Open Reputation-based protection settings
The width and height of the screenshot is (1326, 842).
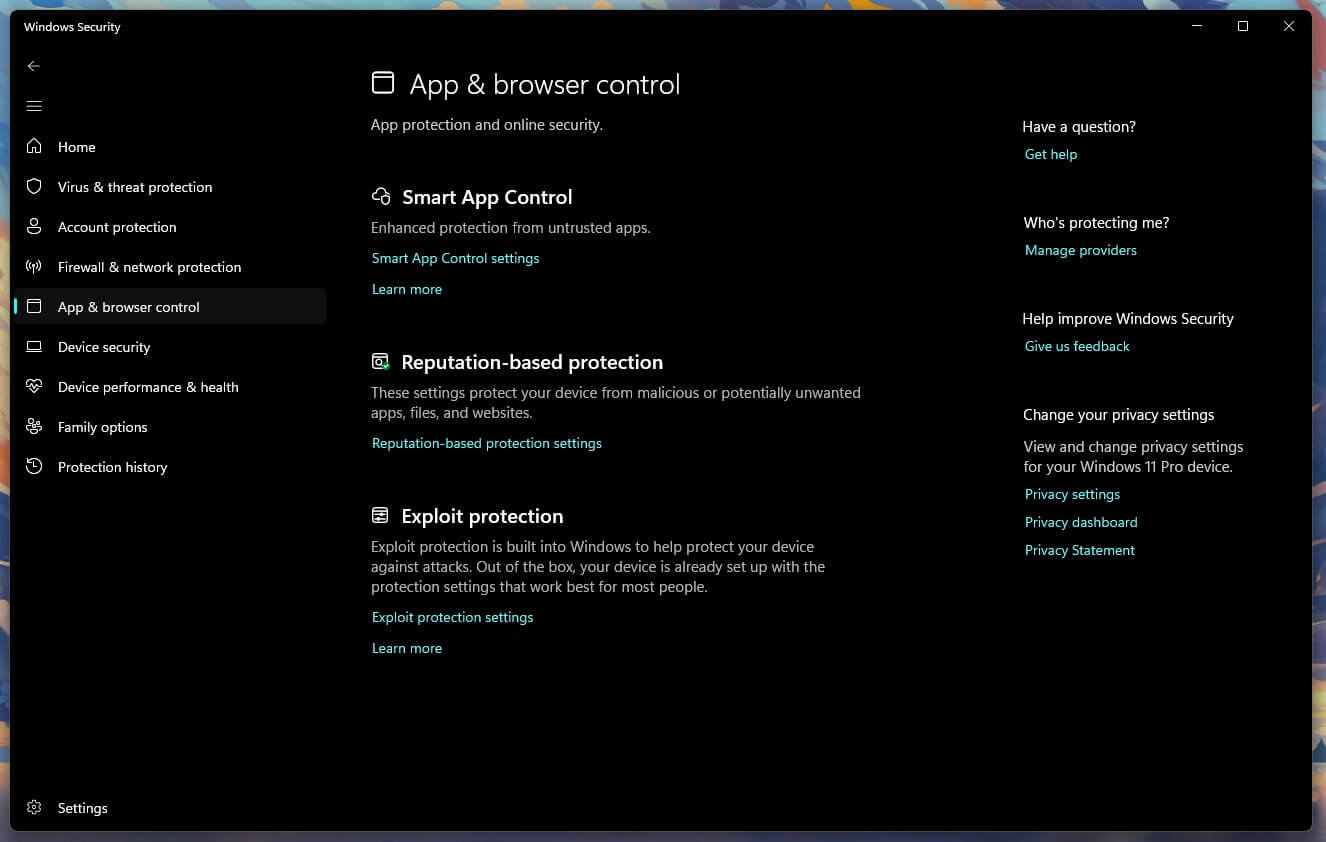pos(487,443)
